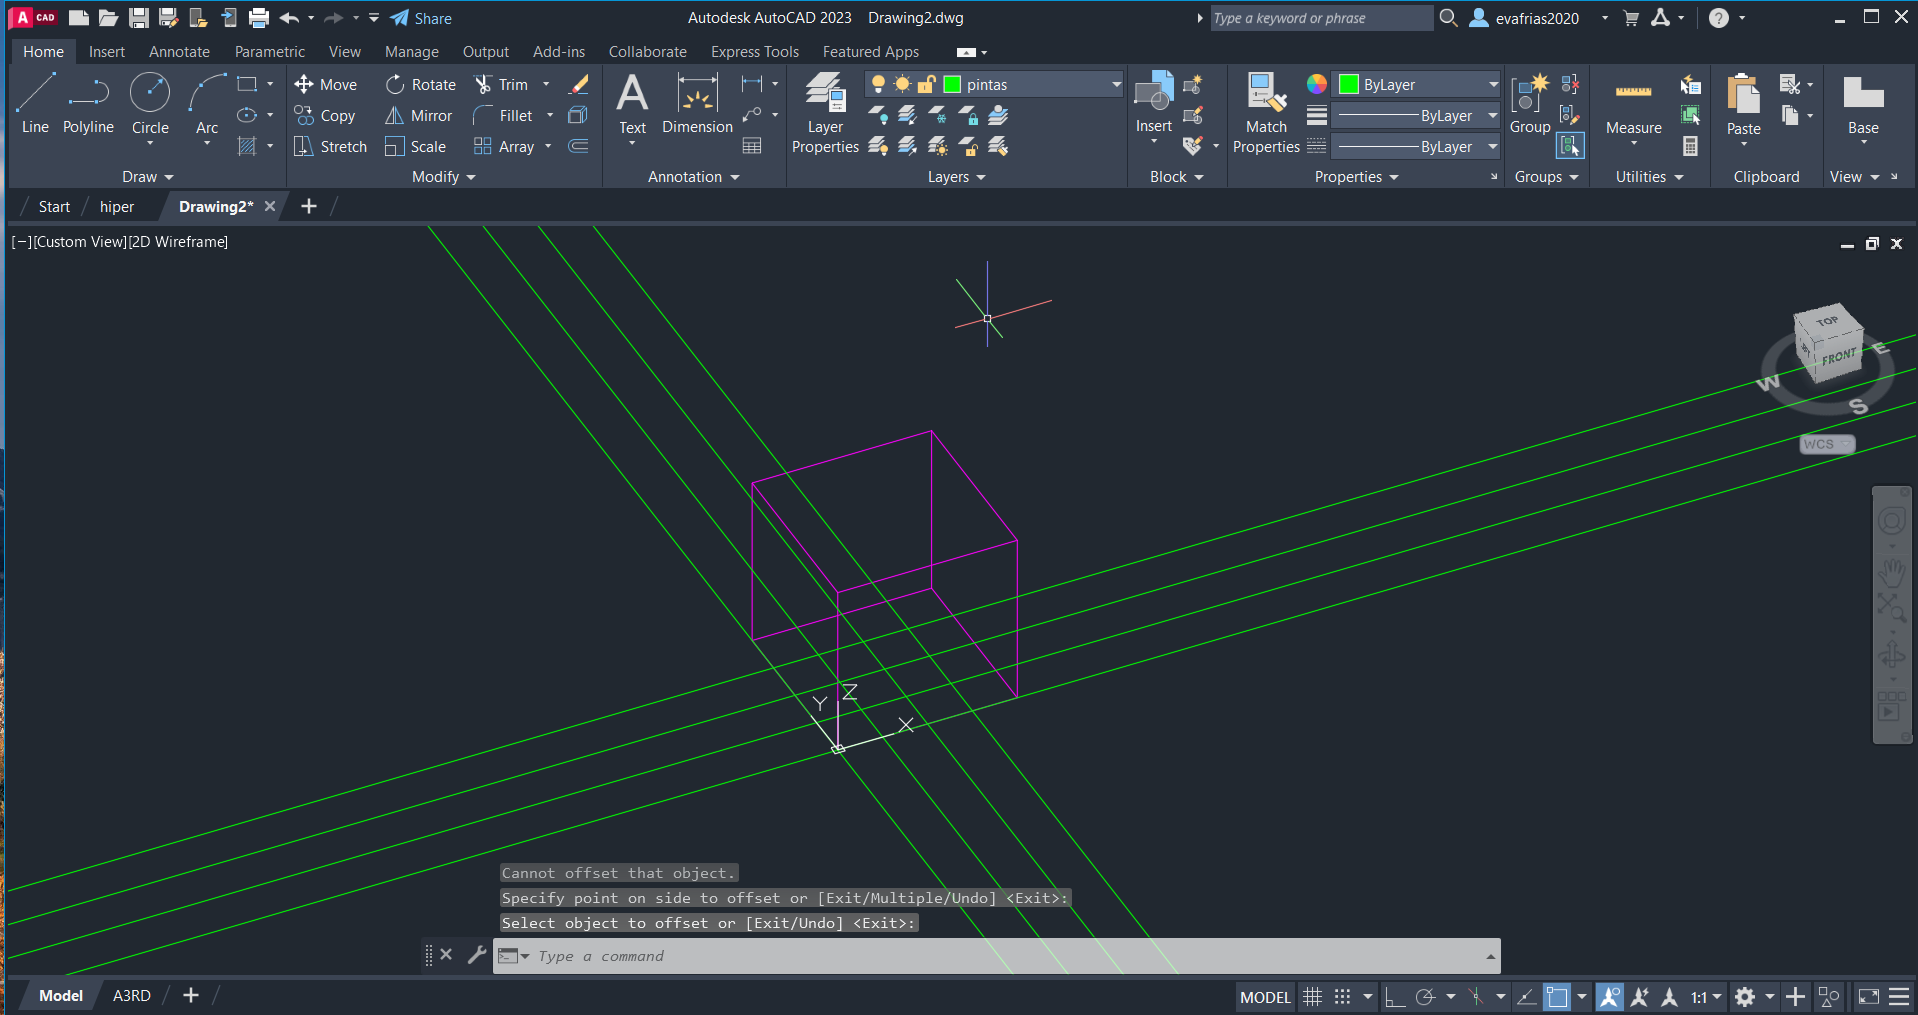Screen dimensions: 1918x1015
Task: Toggle drawing grid display in status bar
Action: click(1313, 997)
